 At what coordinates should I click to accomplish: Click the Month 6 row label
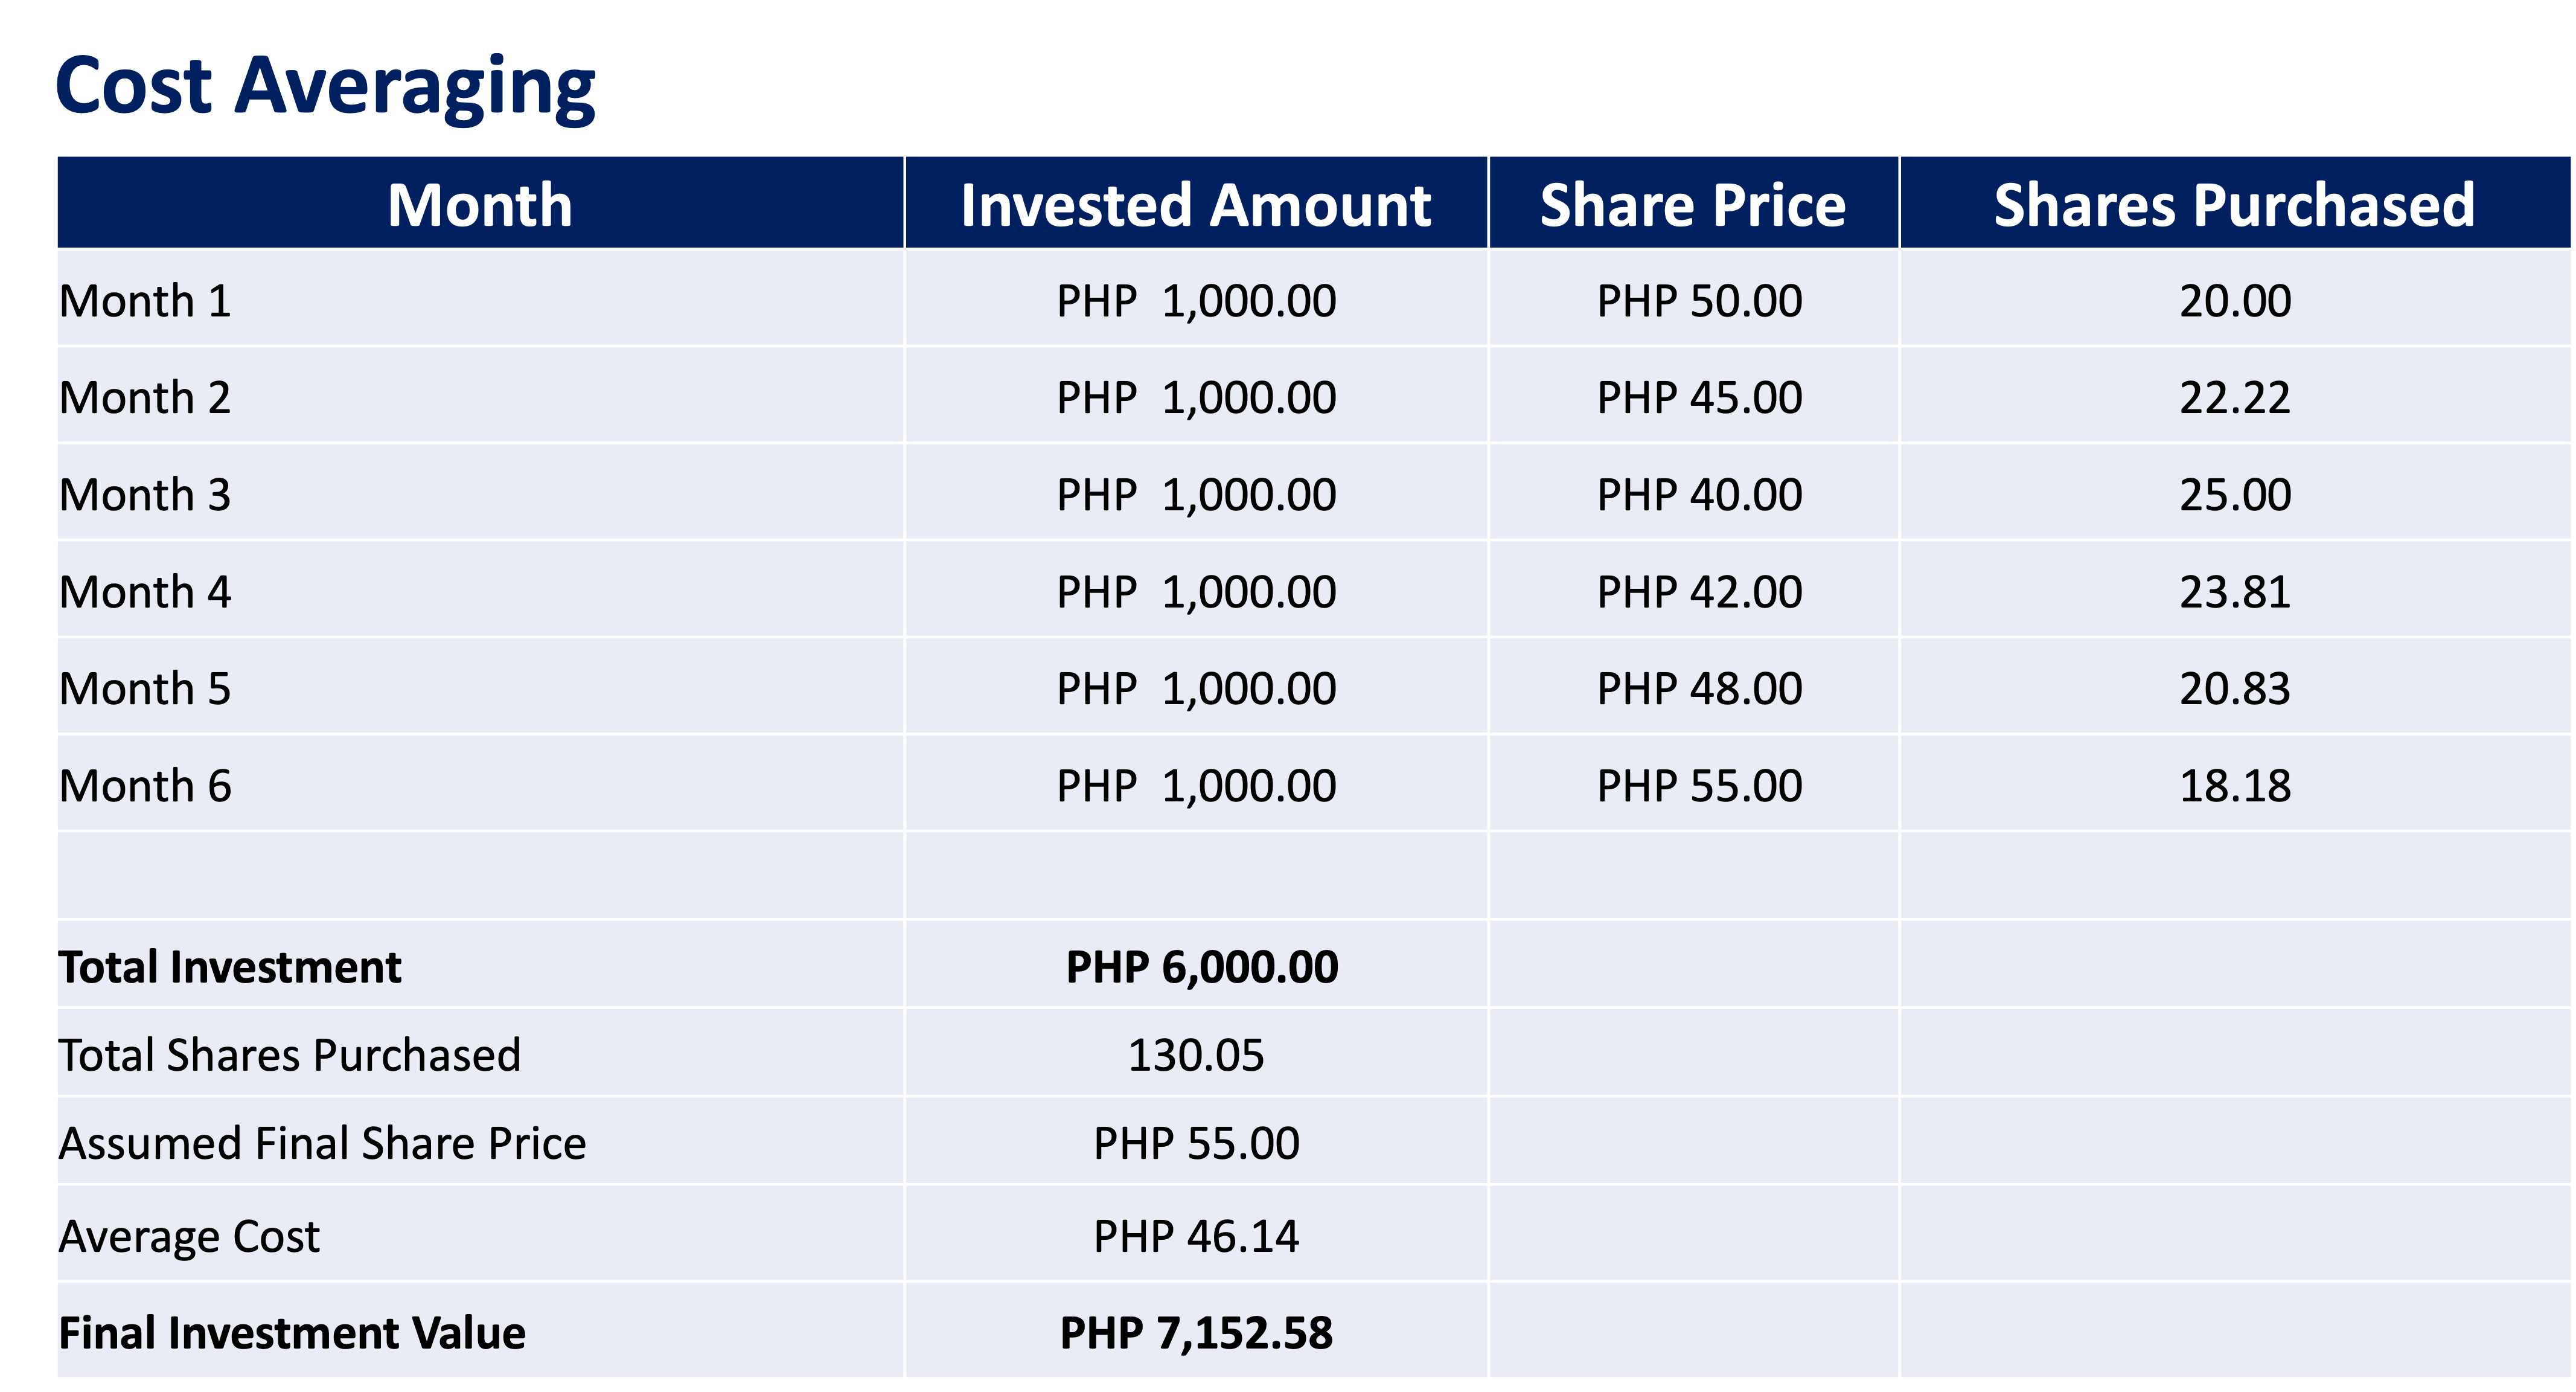tap(145, 786)
